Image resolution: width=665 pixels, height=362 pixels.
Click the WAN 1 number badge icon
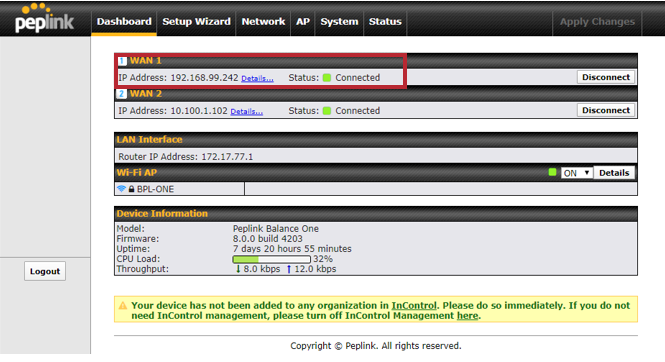point(122,61)
